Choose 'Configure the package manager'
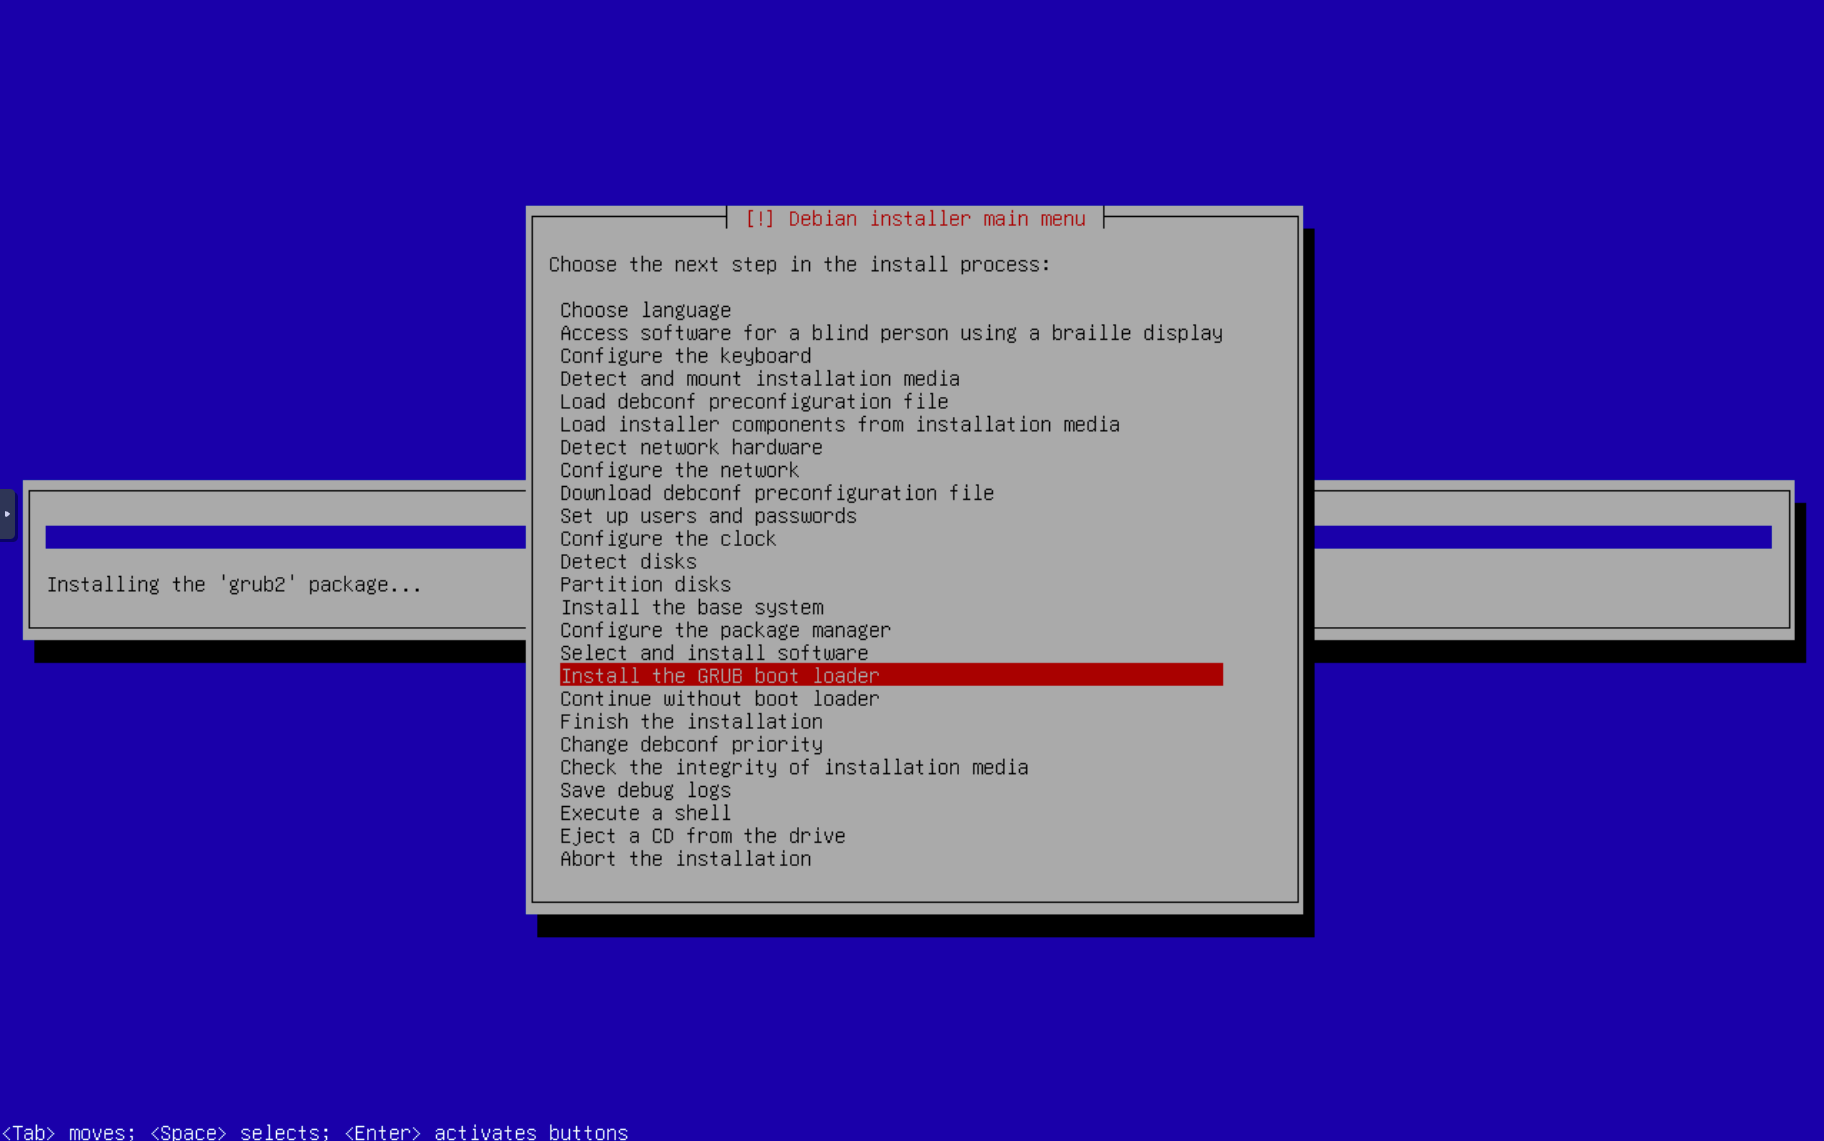Viewport: 1824px width, 1141px height. (725, 631)
